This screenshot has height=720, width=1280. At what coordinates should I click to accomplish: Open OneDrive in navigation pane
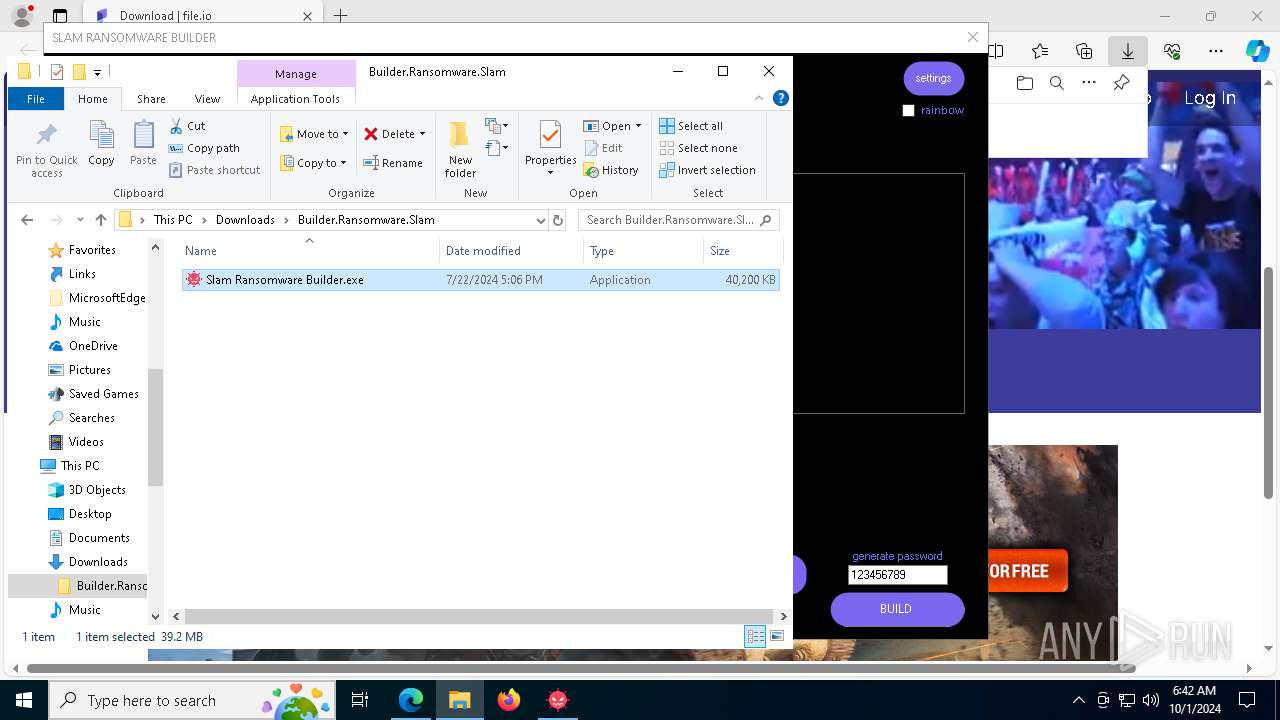pyautogui.click(x=93, y=346)
